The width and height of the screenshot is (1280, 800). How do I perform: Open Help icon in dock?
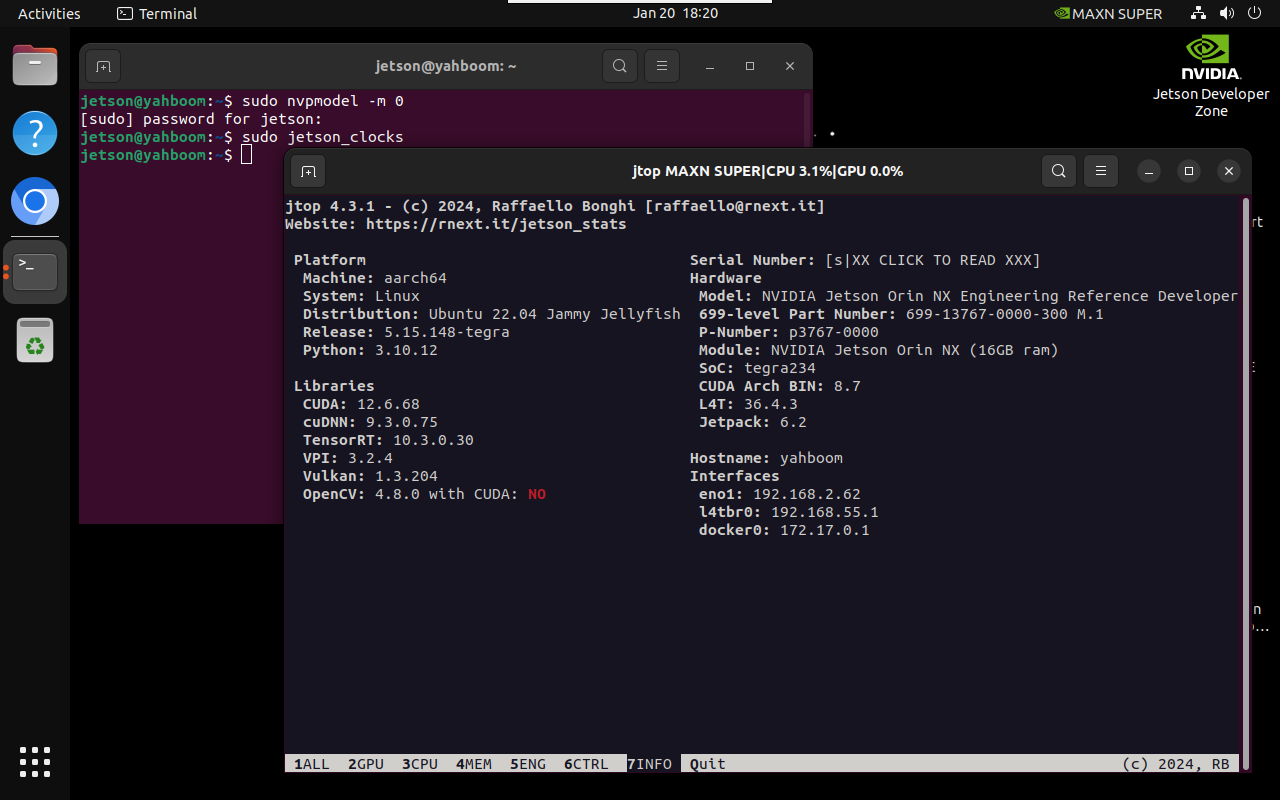click(35, 134)
